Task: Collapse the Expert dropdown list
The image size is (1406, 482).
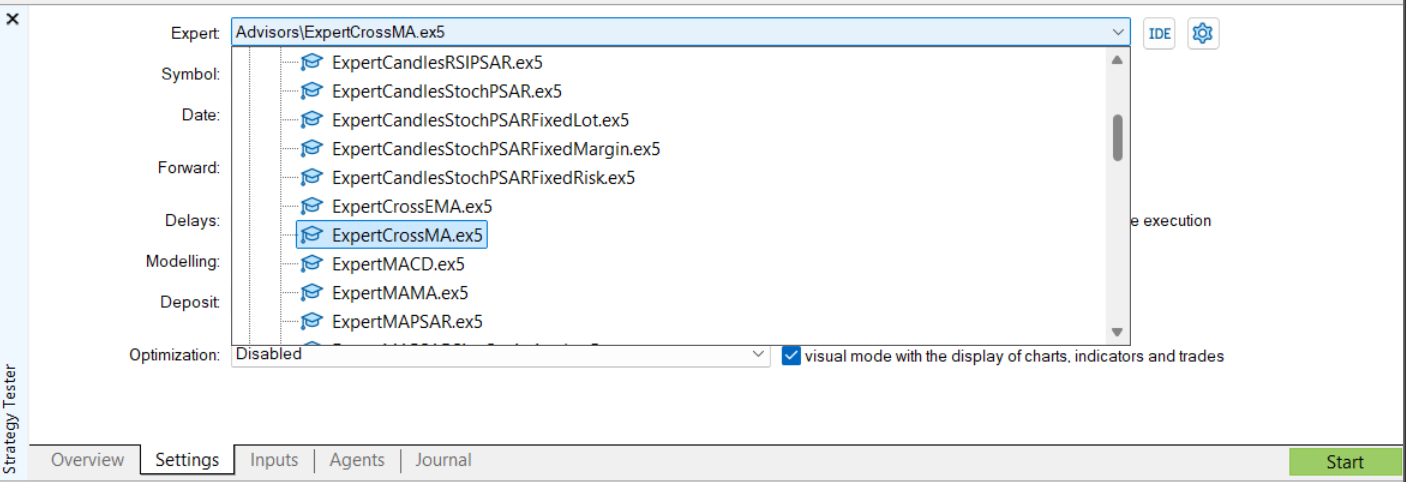Action: tap(1117, 33)
